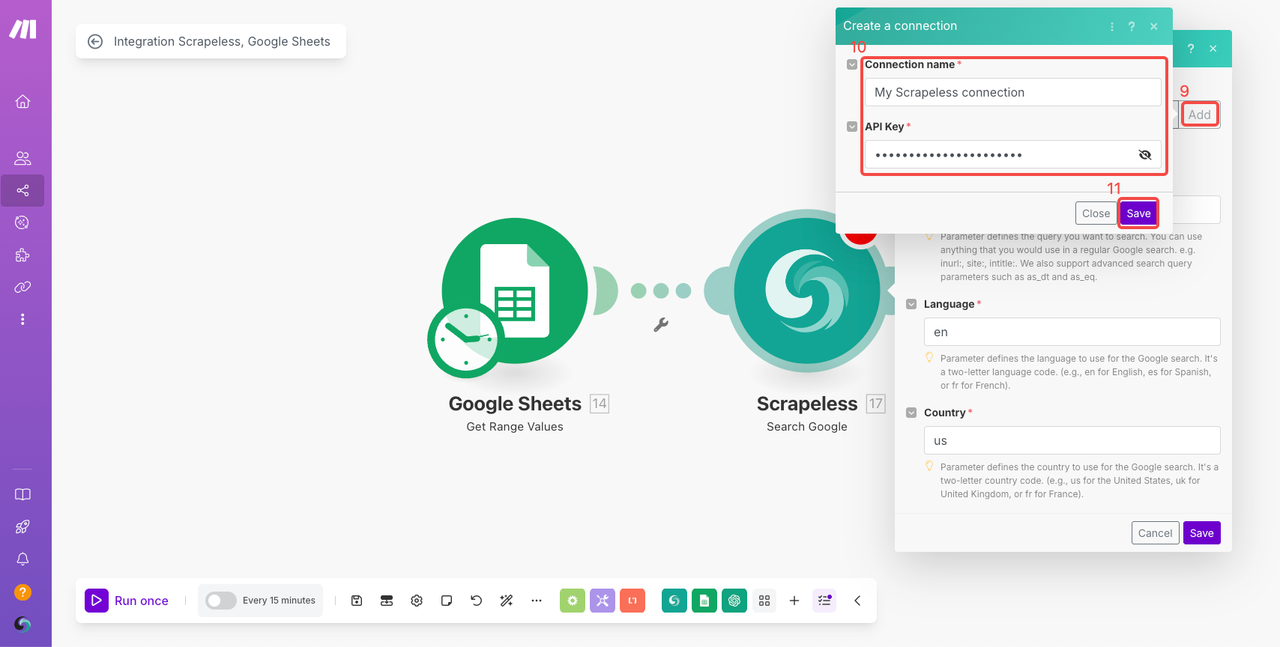Click the undo arrow in the bottom toolbar
Viewport: 1280px width, 647px height.
click(x=477, y=601)
